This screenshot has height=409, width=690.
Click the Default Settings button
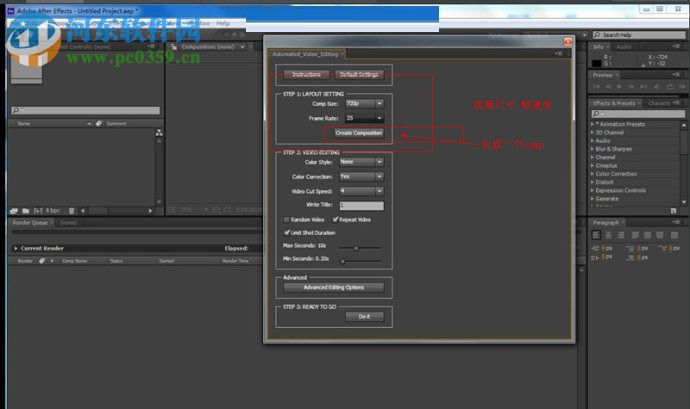359,74
